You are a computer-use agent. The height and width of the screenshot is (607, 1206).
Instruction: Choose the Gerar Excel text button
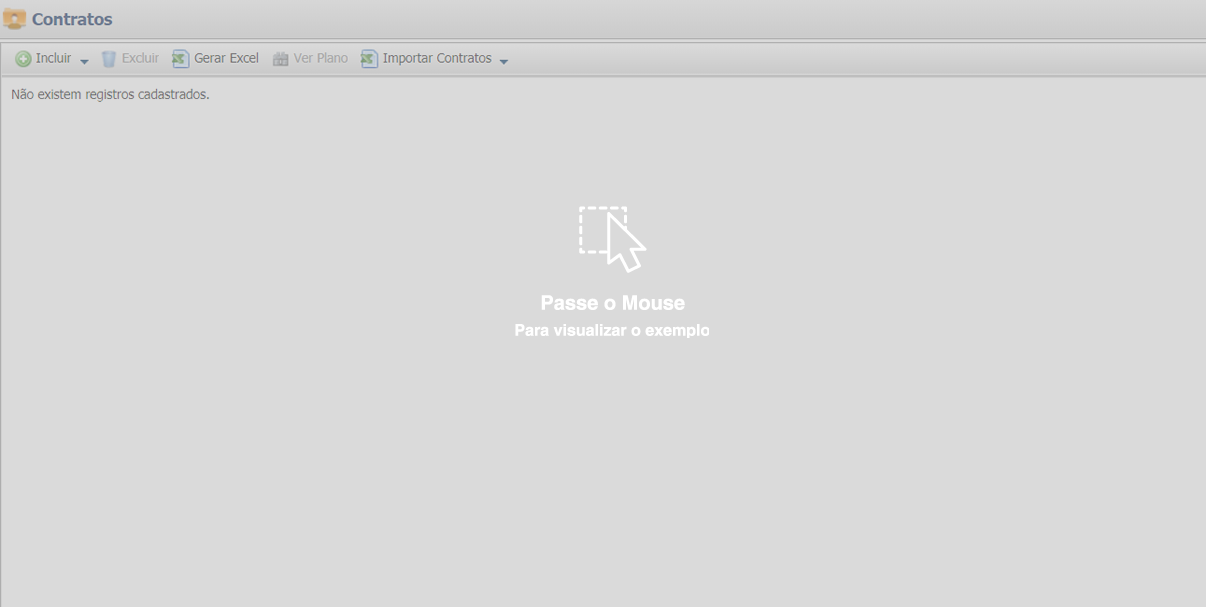pyautogui.click(x=226, y=59)
